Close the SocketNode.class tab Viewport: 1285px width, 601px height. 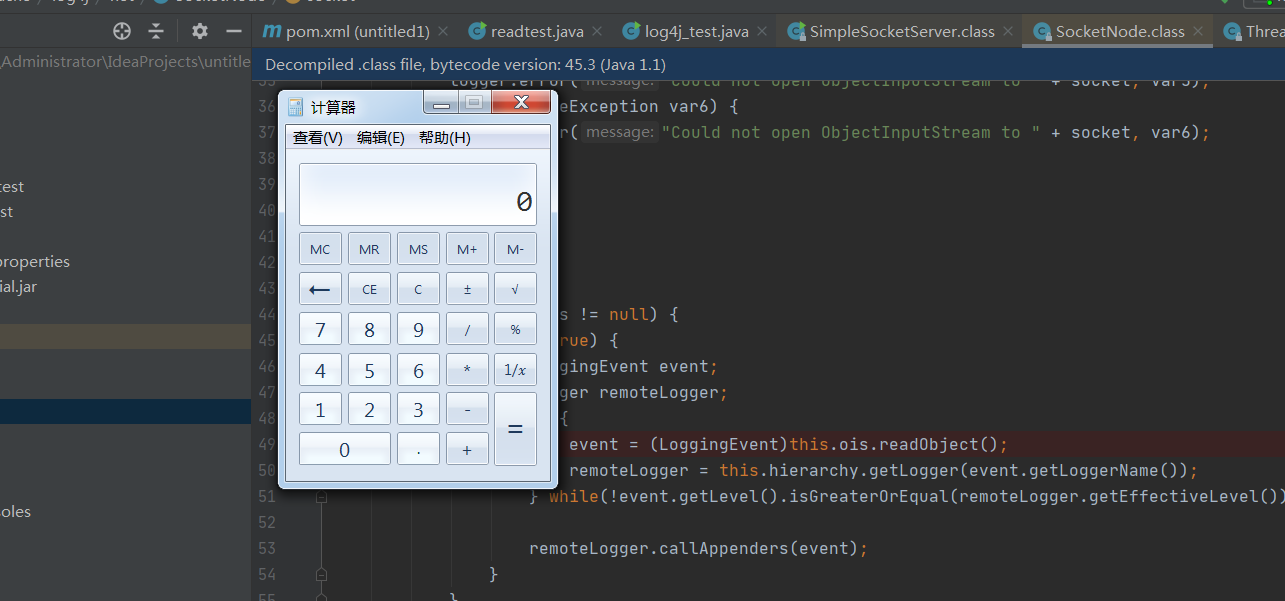[x=1197, y=32]
